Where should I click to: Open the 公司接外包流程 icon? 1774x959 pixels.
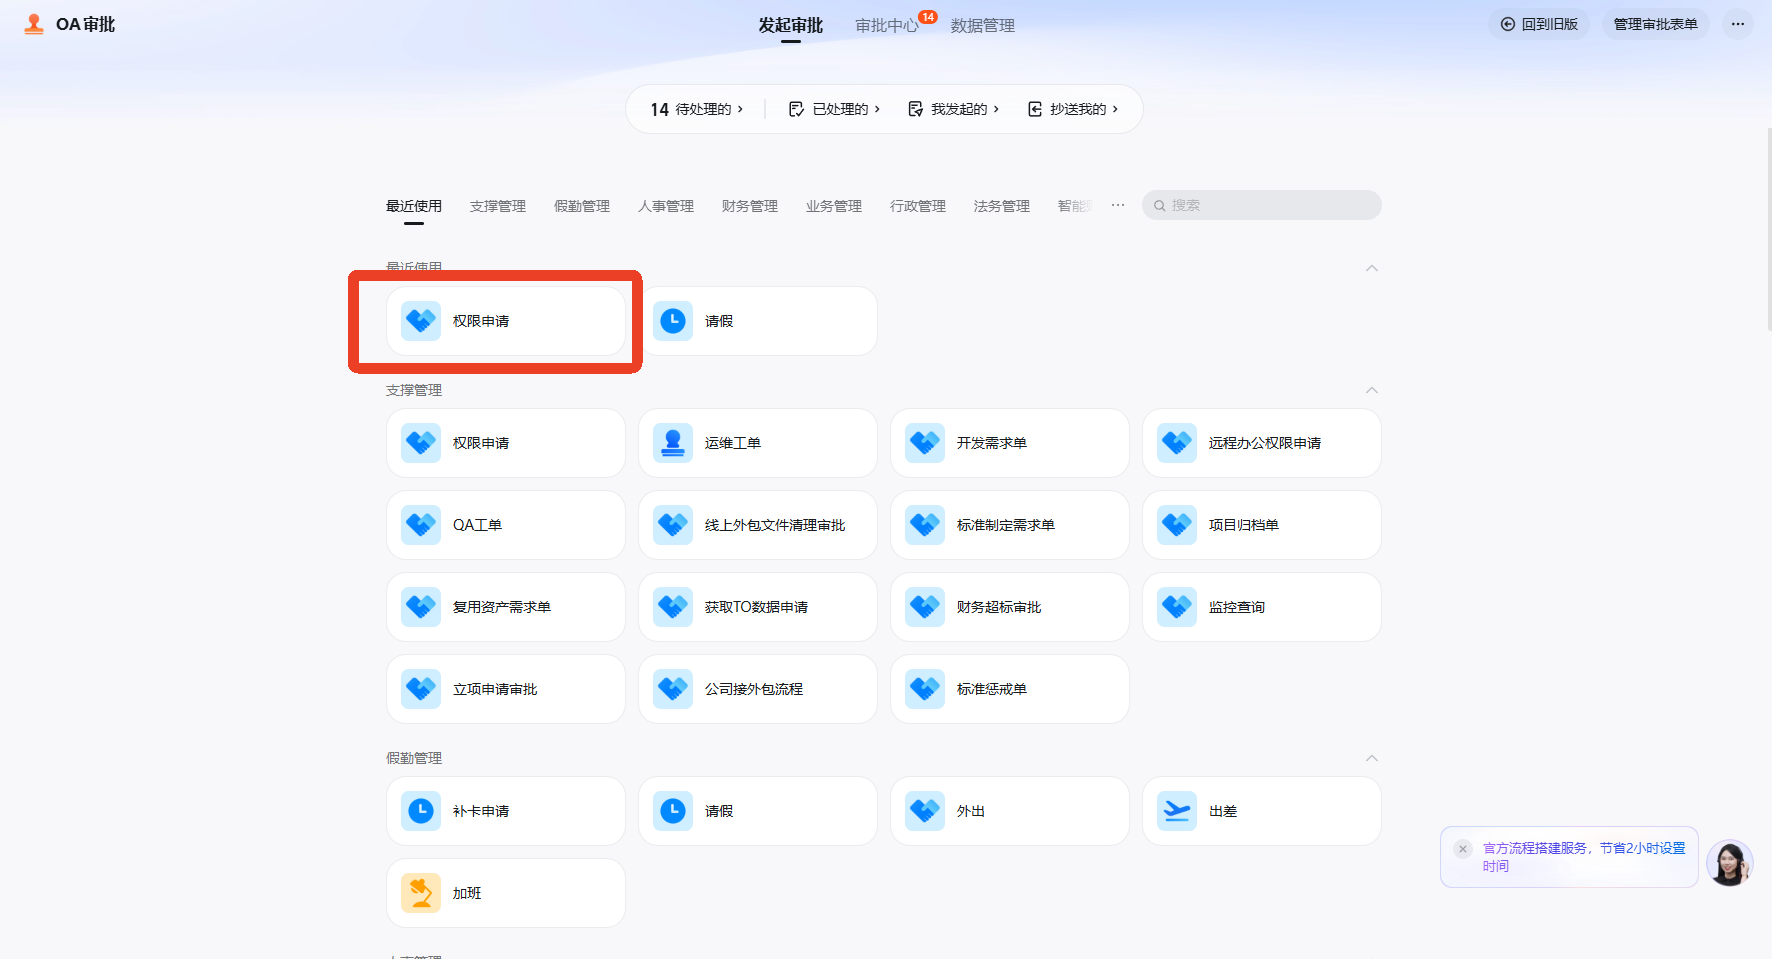[x=673, y=689]
